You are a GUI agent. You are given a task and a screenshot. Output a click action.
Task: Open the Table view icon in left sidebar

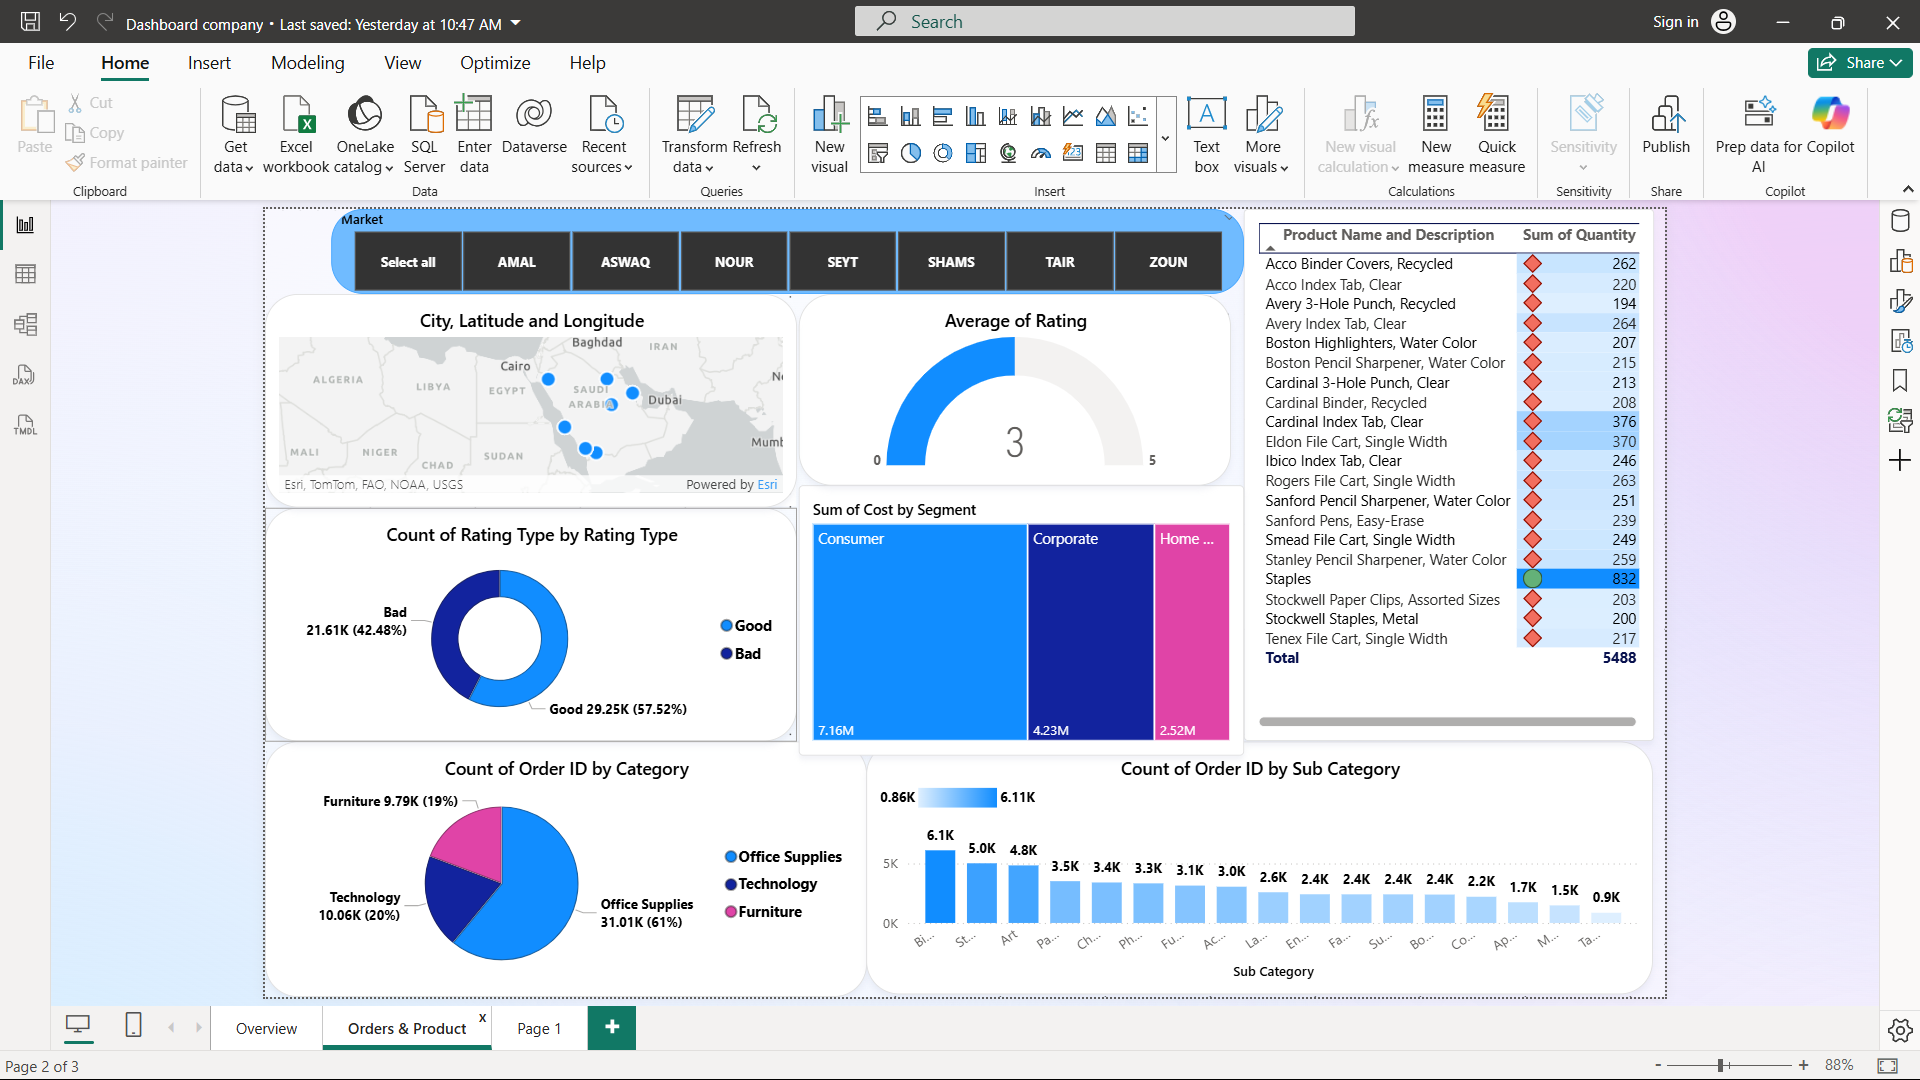pyautogui.click(x=25, y=274)
